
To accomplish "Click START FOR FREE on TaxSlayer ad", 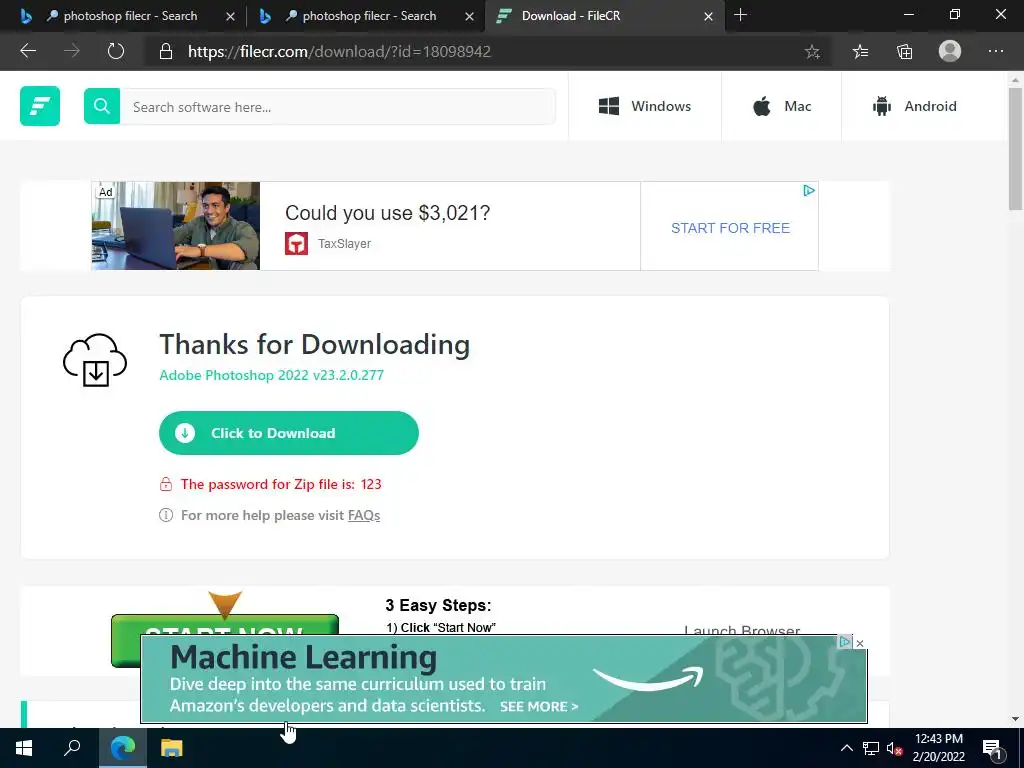I will tap(730, 228).
